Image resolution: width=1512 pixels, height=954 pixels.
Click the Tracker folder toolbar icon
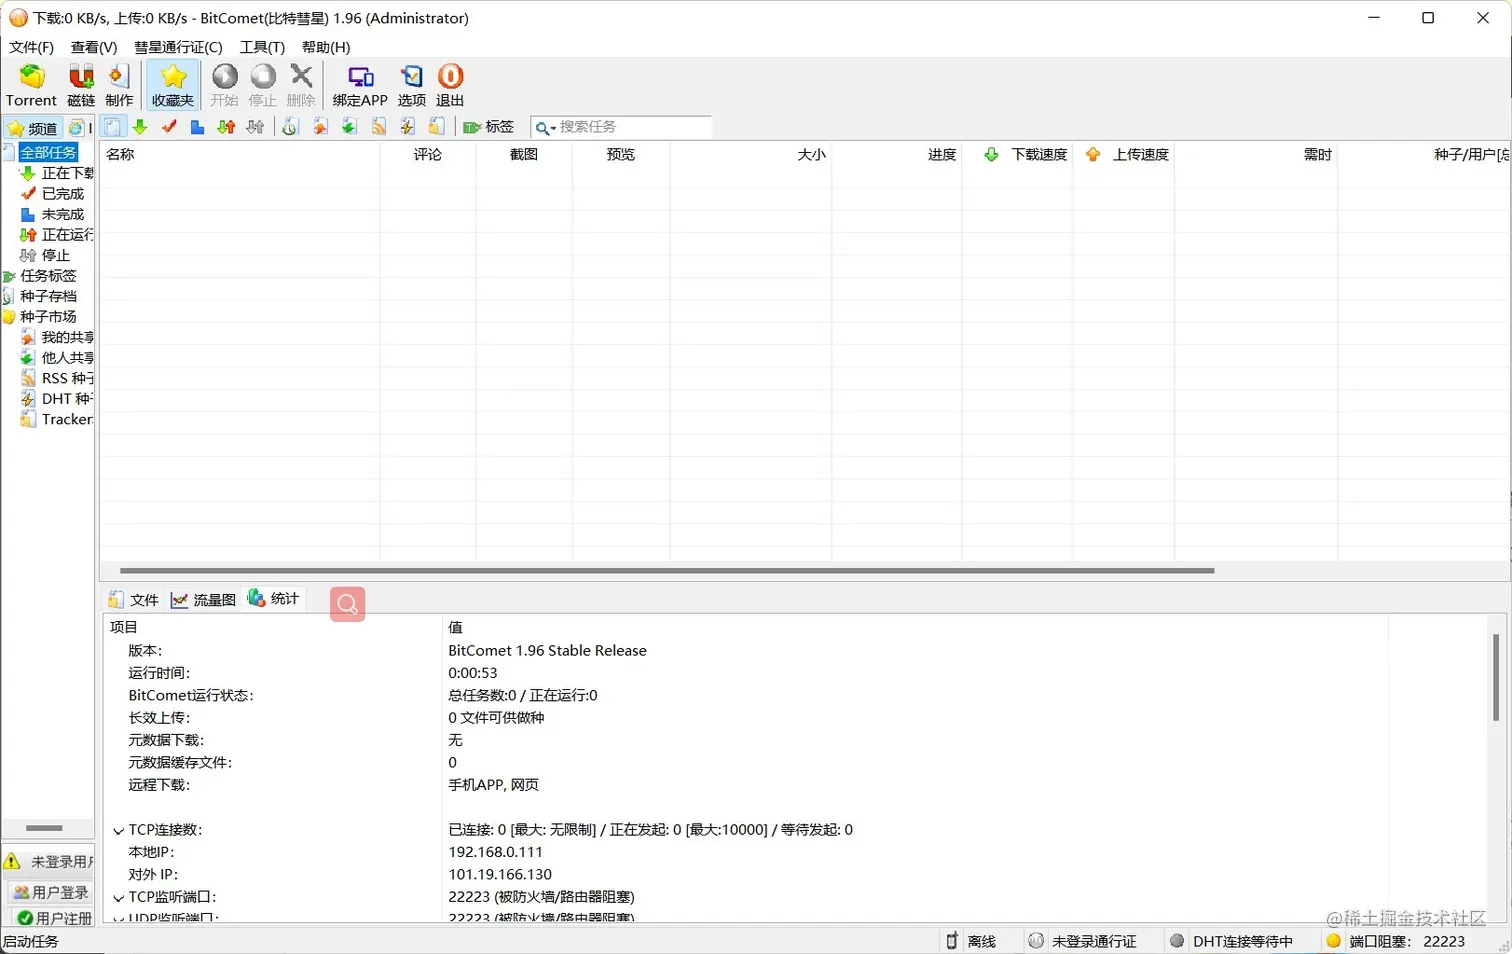coord(436,127)
